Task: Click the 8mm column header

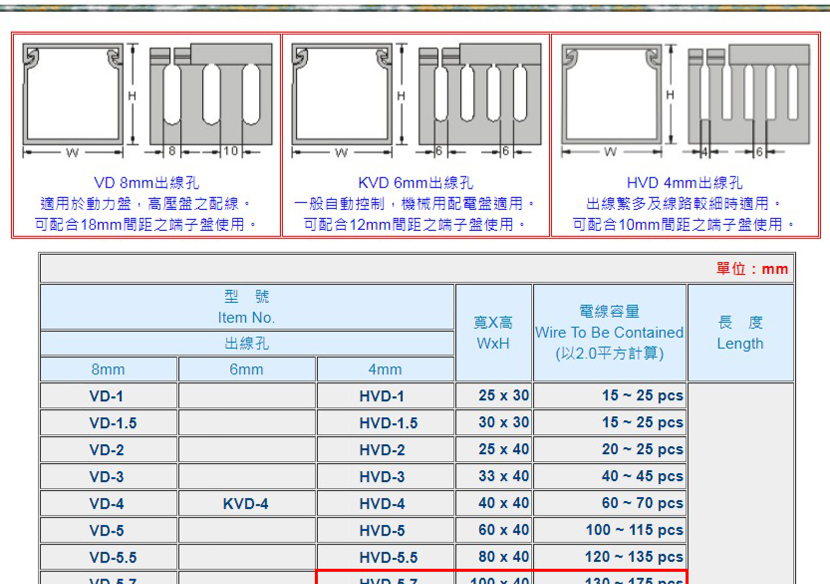Action: [108, 369]
